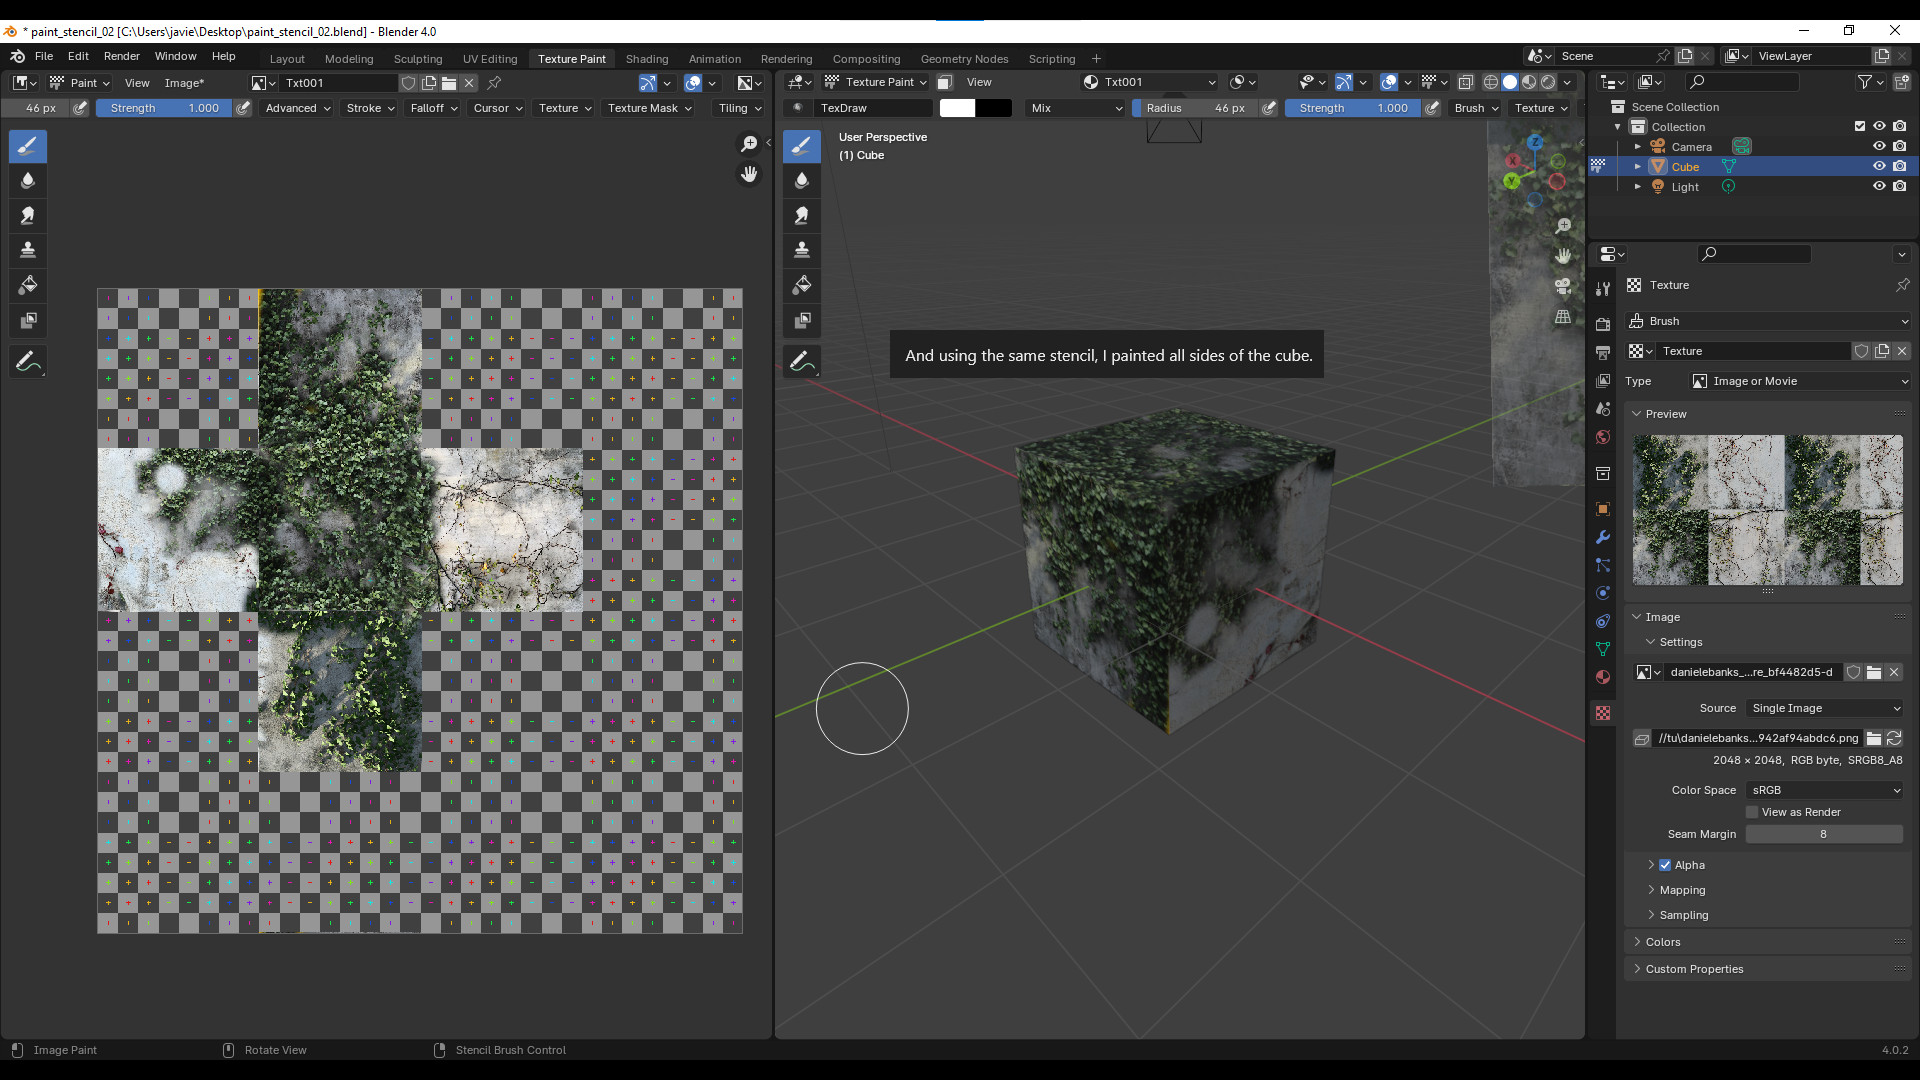Click the new collection icon in outliner

(x=1901, y=82)
